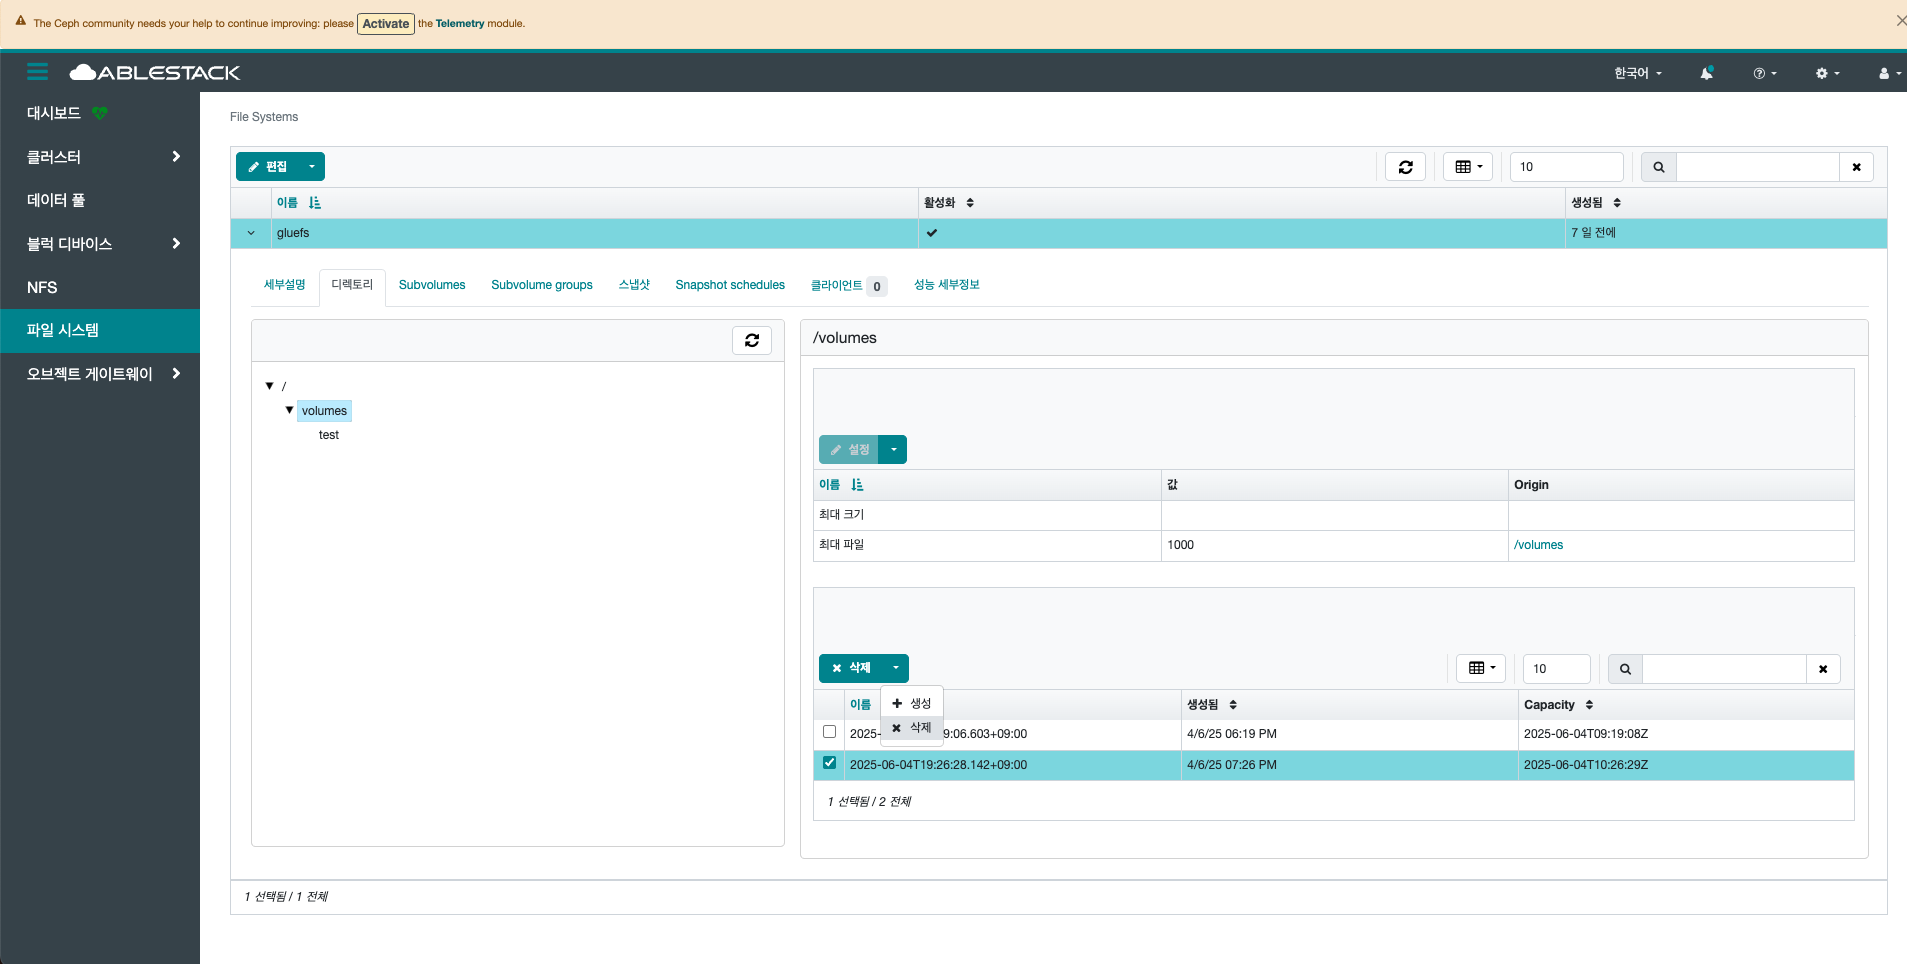
Task: Switch to the Subvolume groups tab
Action: coord(541,285)
